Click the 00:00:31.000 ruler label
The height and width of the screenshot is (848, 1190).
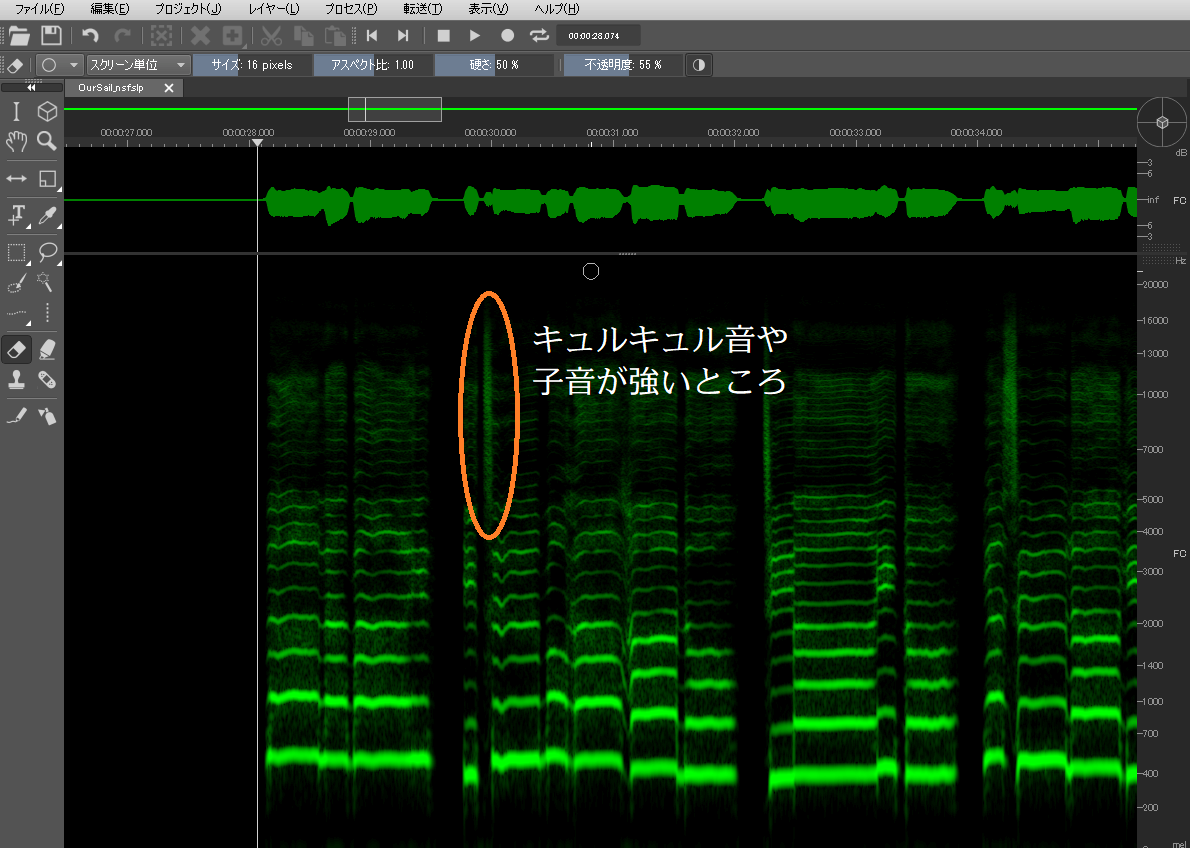pyautogui.click(x=612, y=132)
